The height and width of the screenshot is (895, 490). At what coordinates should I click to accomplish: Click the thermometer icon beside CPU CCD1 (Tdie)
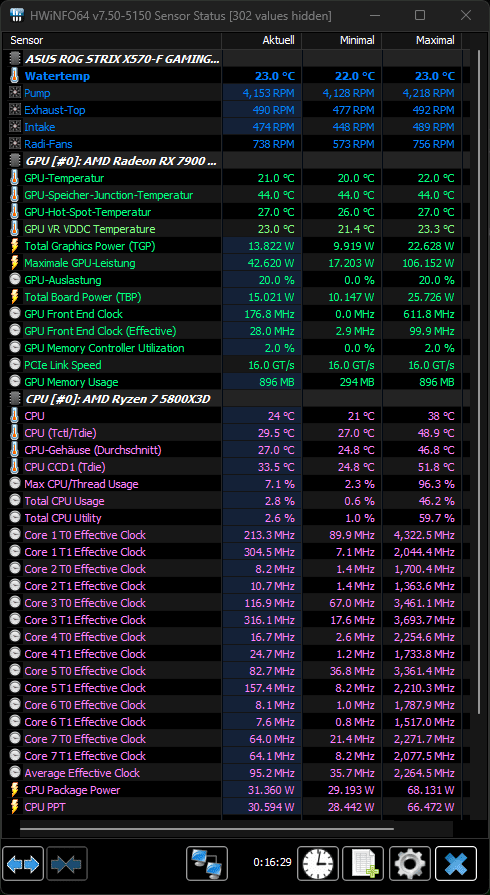click(15, 467)
